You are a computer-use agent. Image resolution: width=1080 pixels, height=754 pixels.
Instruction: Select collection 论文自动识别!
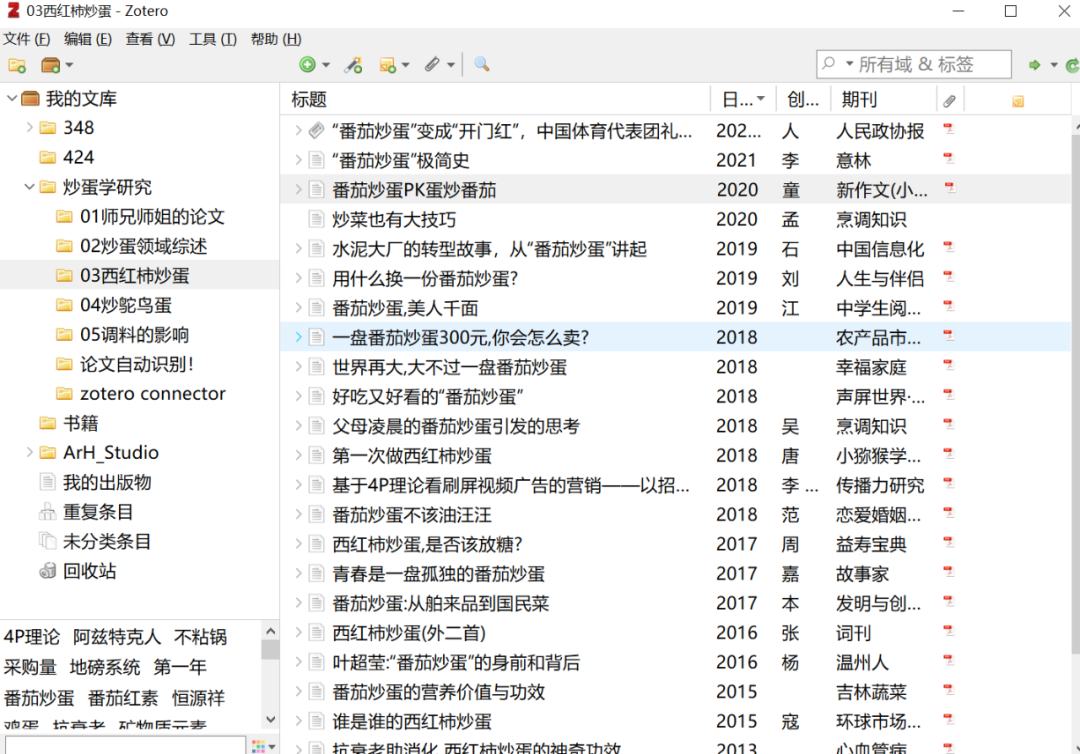pyautogui.click(x=136, y=364)
